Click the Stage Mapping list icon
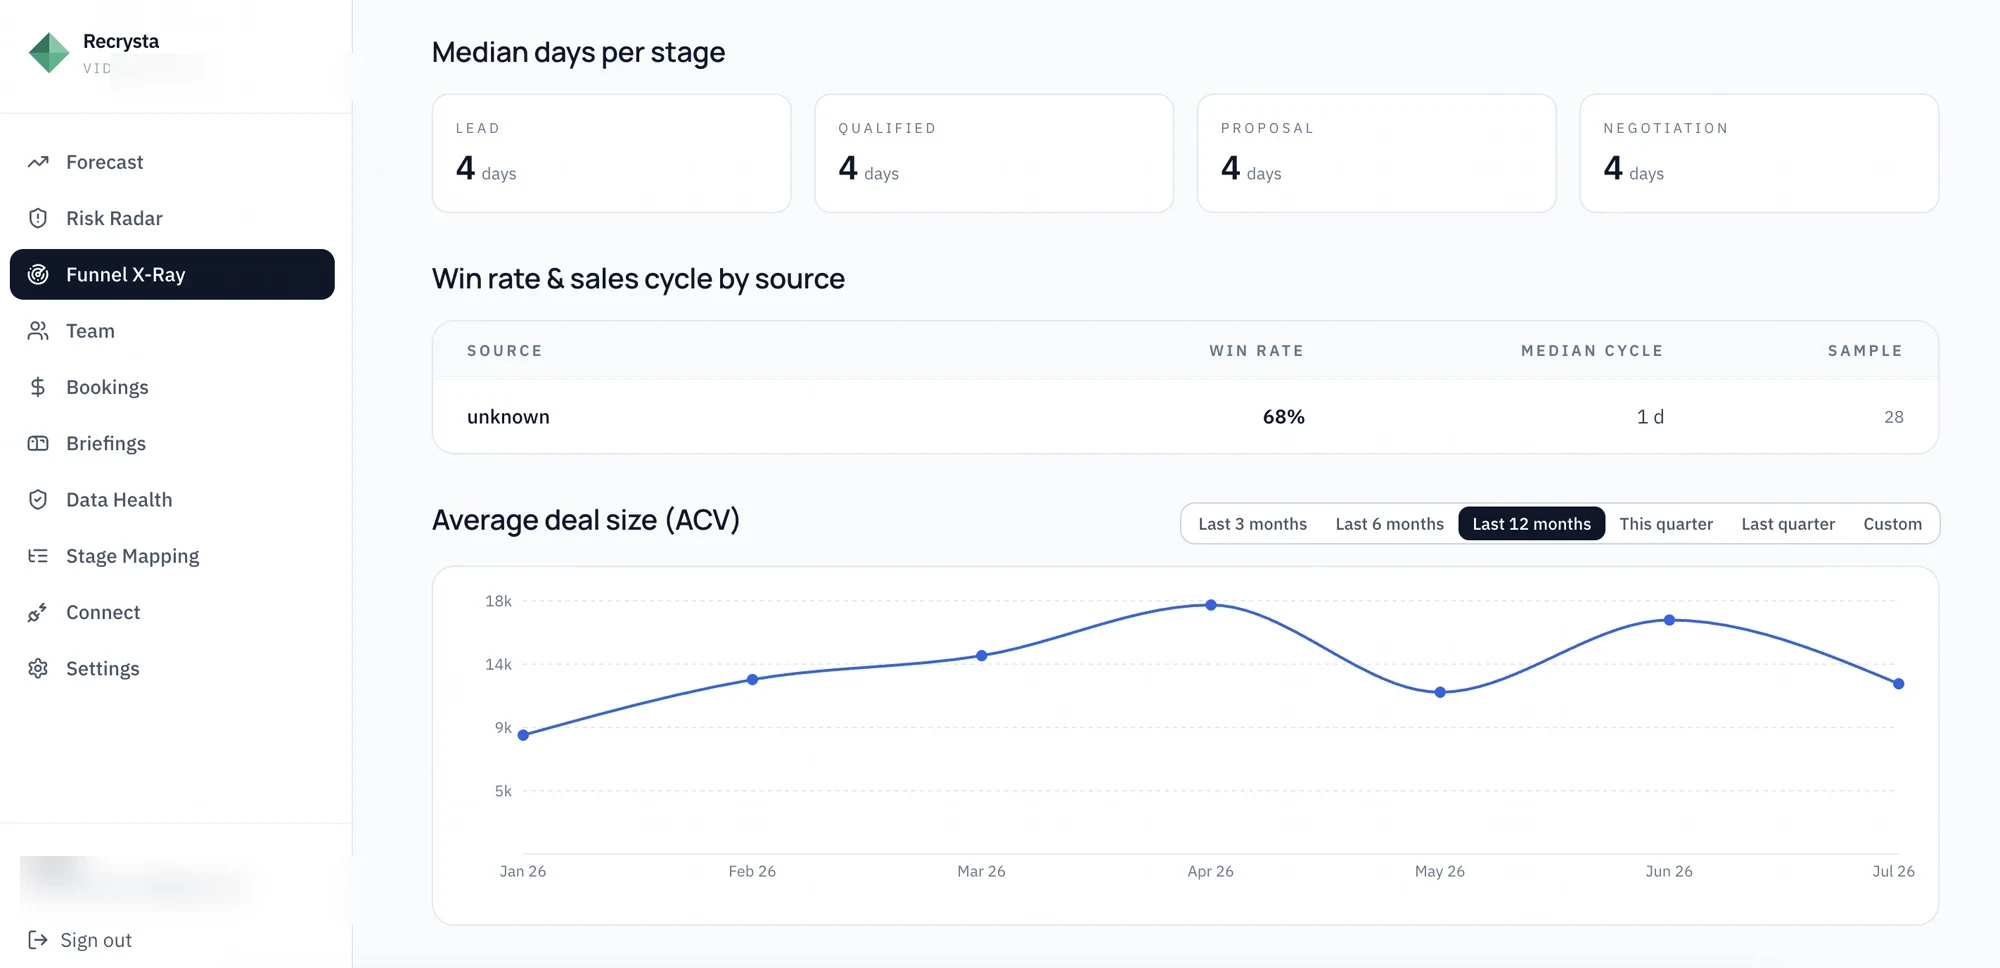Image resolution: width=2000 pixels, height=968 pixels. tap(38, 556)
